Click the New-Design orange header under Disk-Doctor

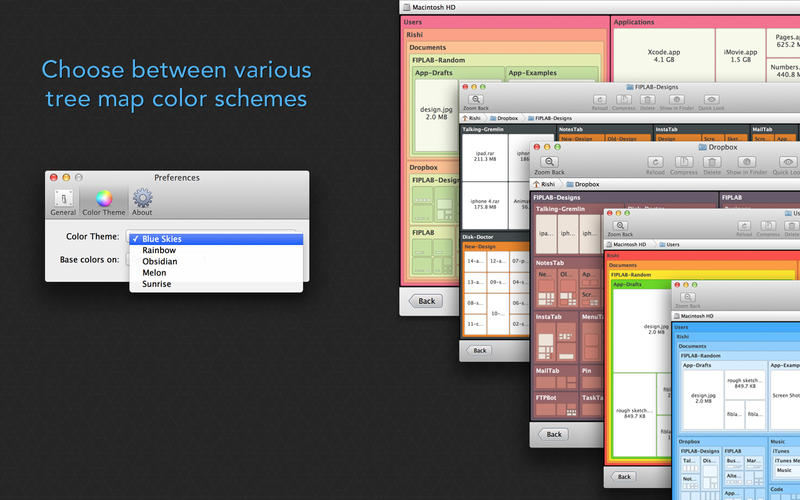tap(480, 246)
